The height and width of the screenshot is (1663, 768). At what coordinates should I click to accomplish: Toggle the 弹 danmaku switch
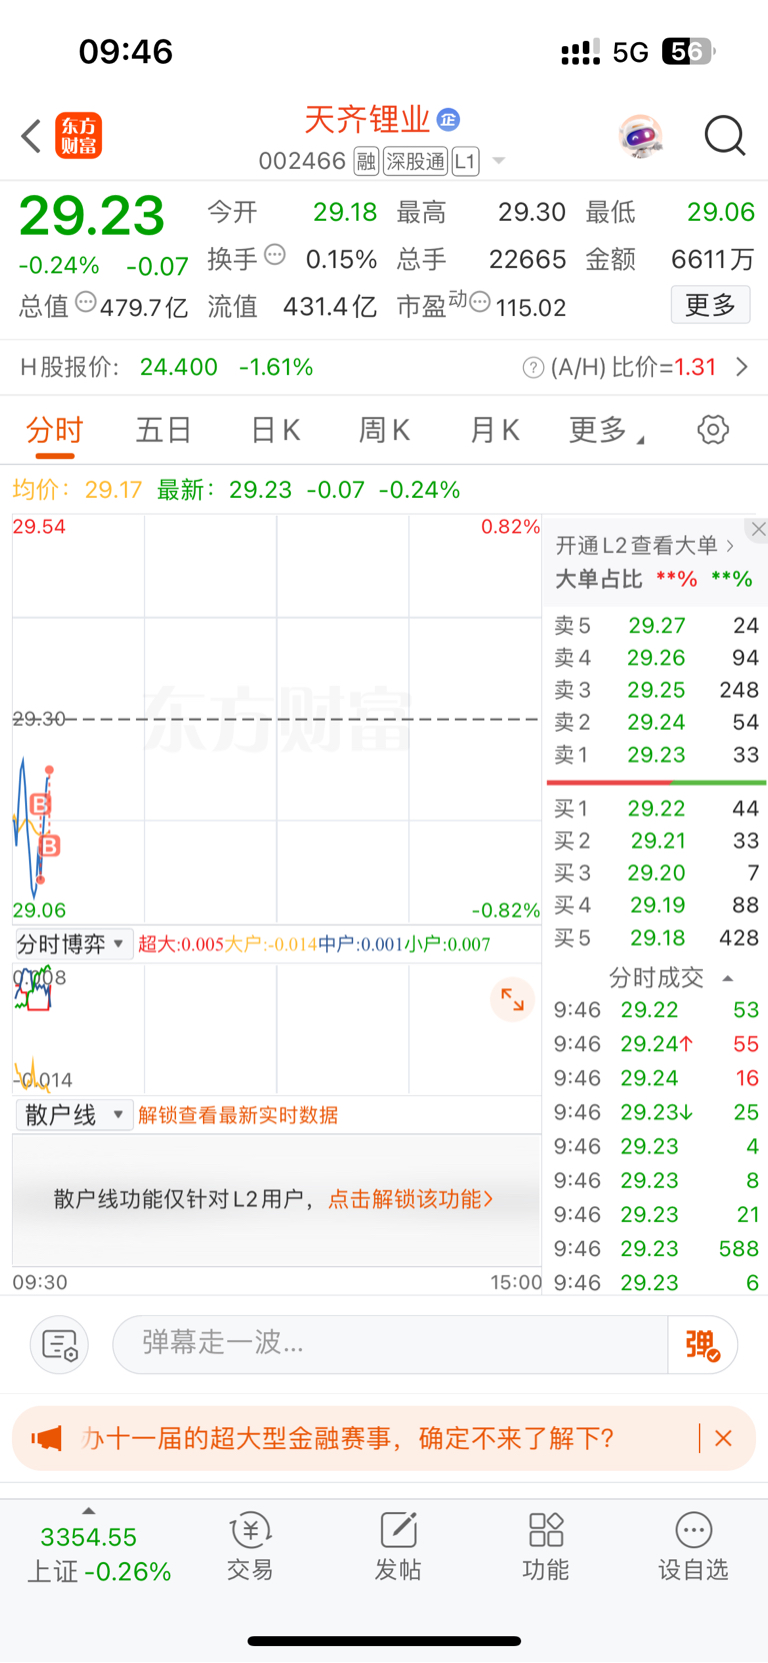coord(703,1345)
